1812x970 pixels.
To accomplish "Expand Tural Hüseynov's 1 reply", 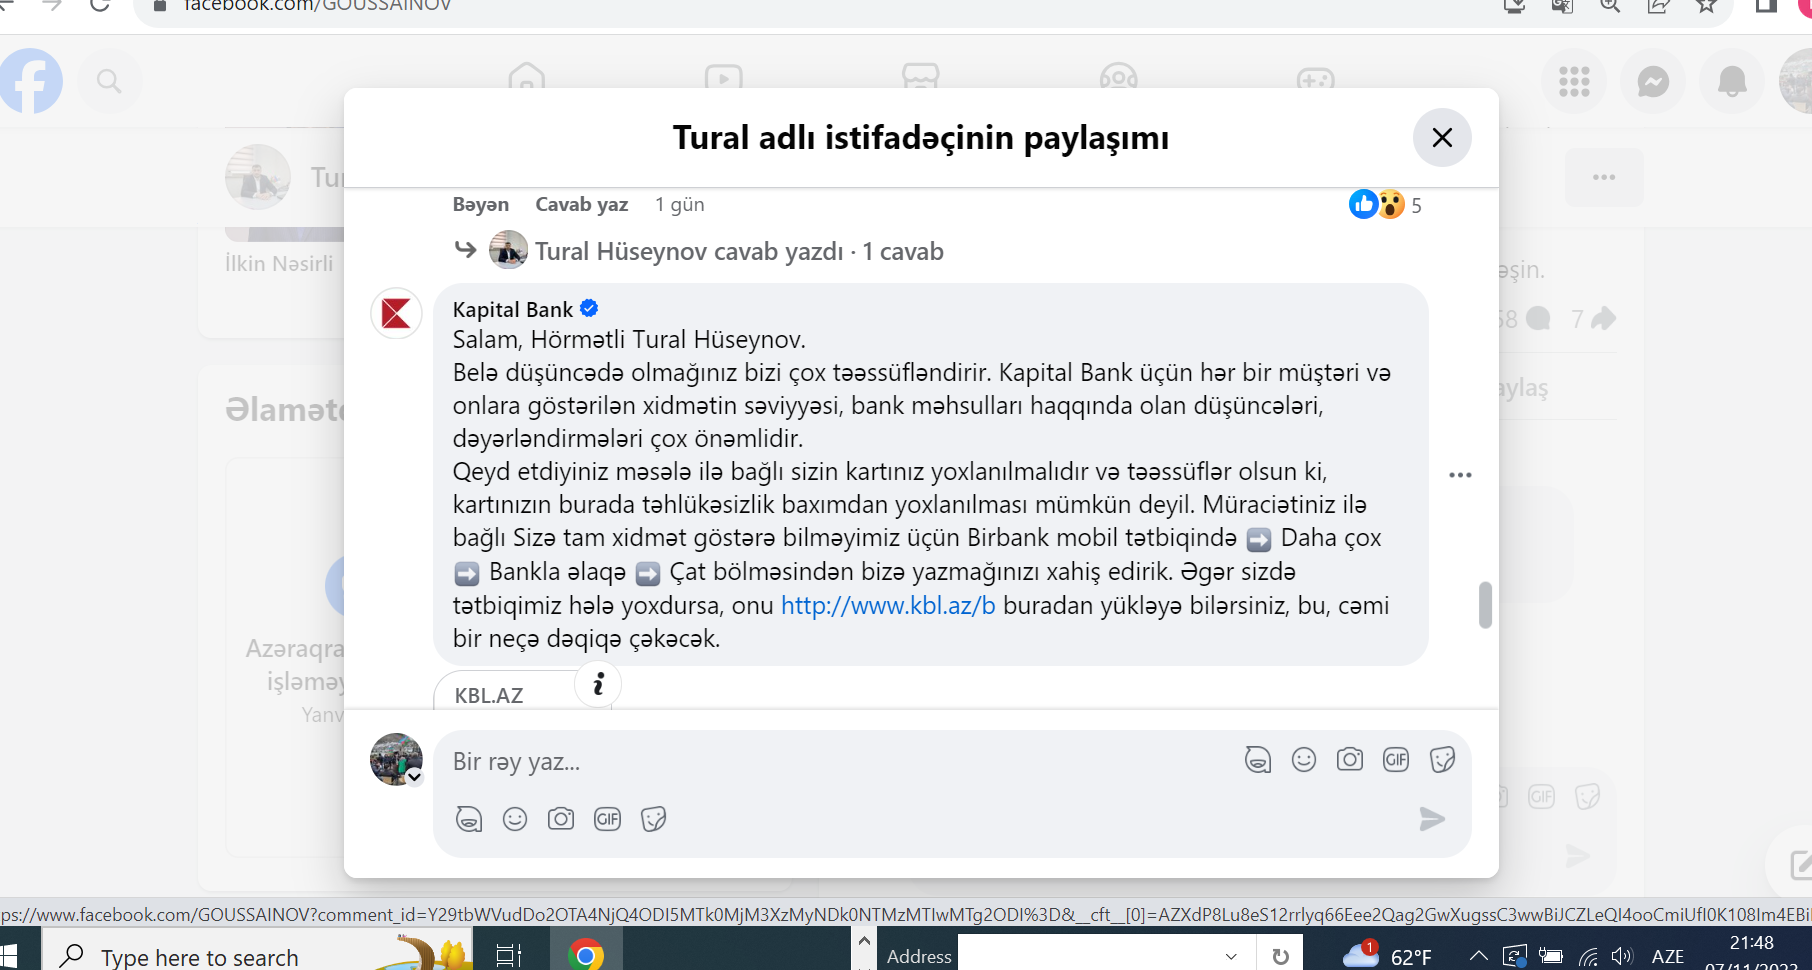I will [739, 251].
